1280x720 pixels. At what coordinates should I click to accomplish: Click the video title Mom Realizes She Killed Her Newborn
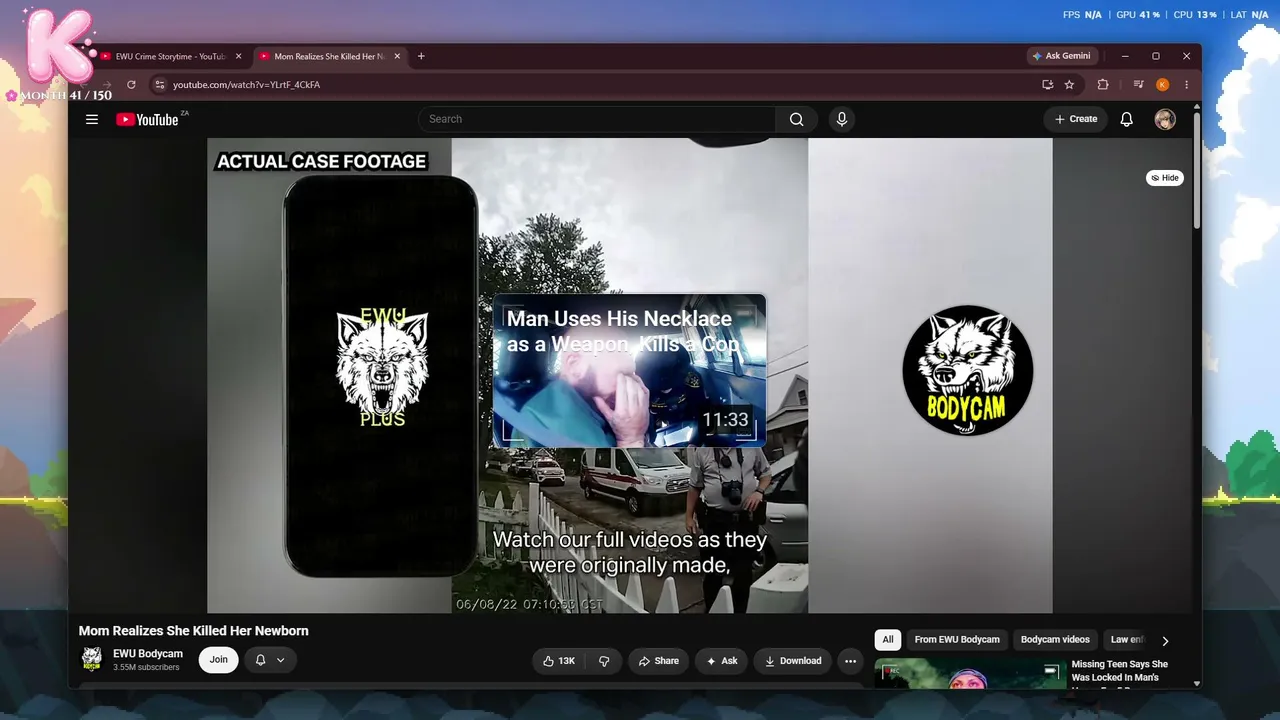point(194,631)
